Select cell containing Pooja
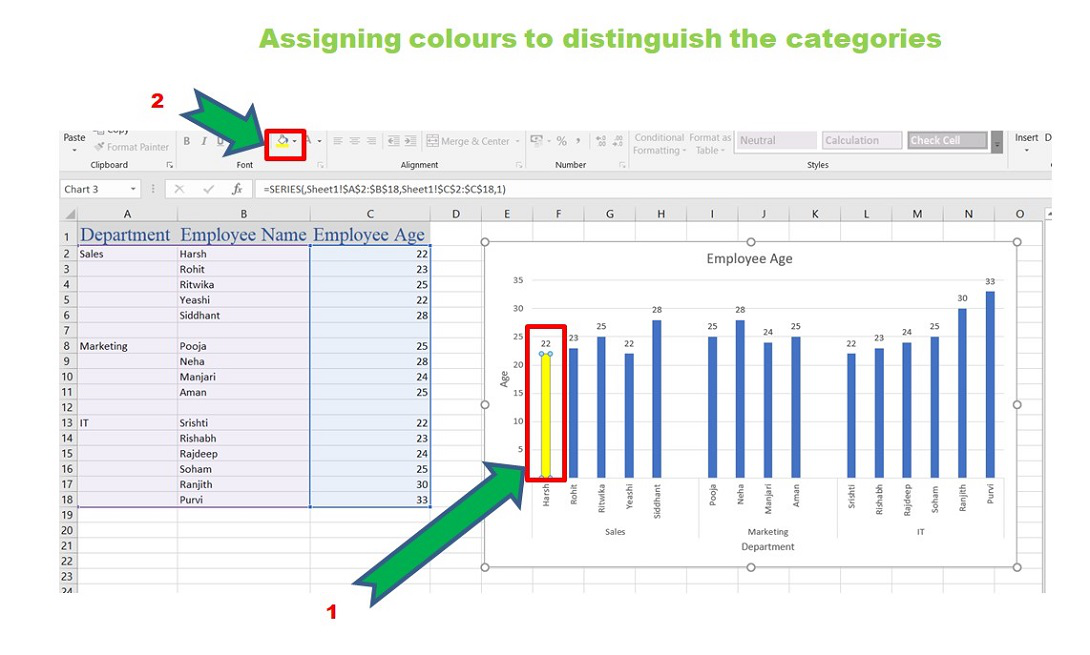This screenshot has height=655, width=1090. coord(243,346)
